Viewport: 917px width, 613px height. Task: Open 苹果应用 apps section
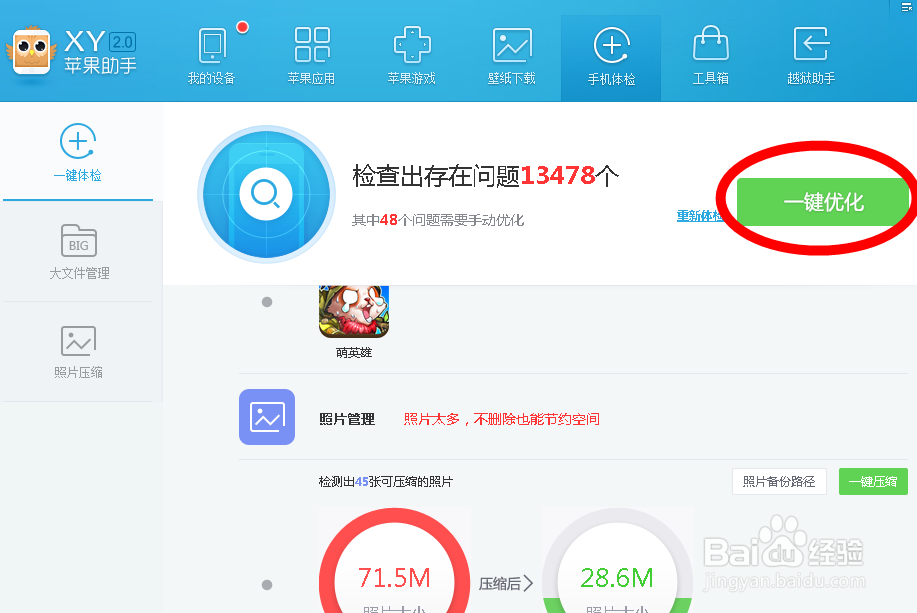tap(312, 56)
